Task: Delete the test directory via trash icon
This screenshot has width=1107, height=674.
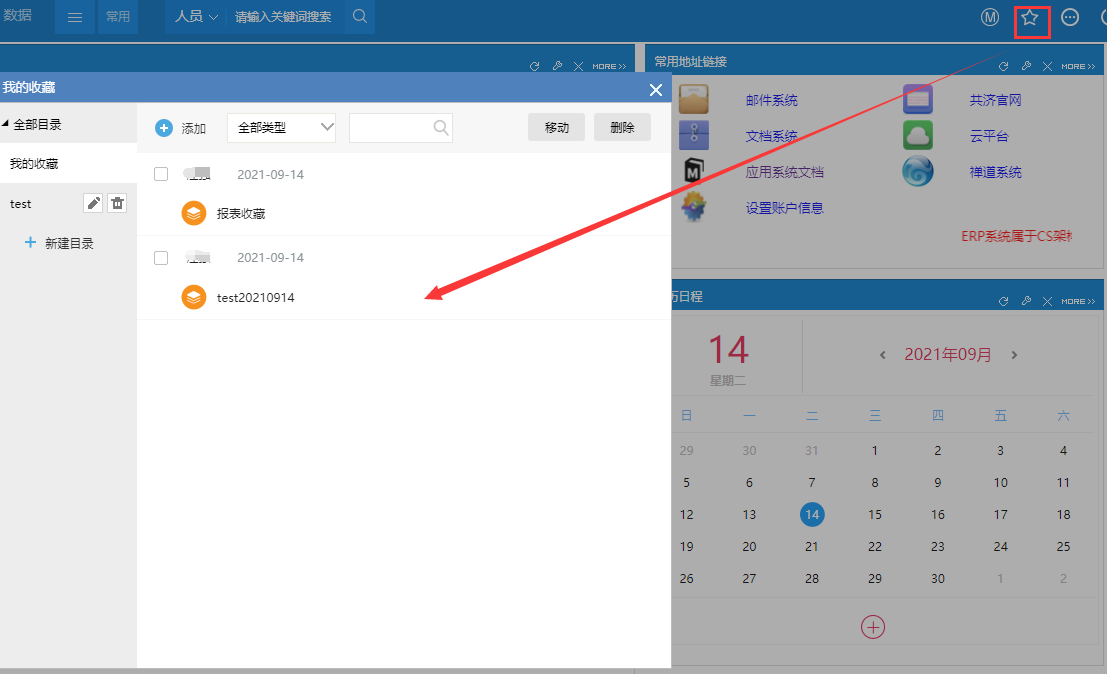Action: click(x=117, y=203)
